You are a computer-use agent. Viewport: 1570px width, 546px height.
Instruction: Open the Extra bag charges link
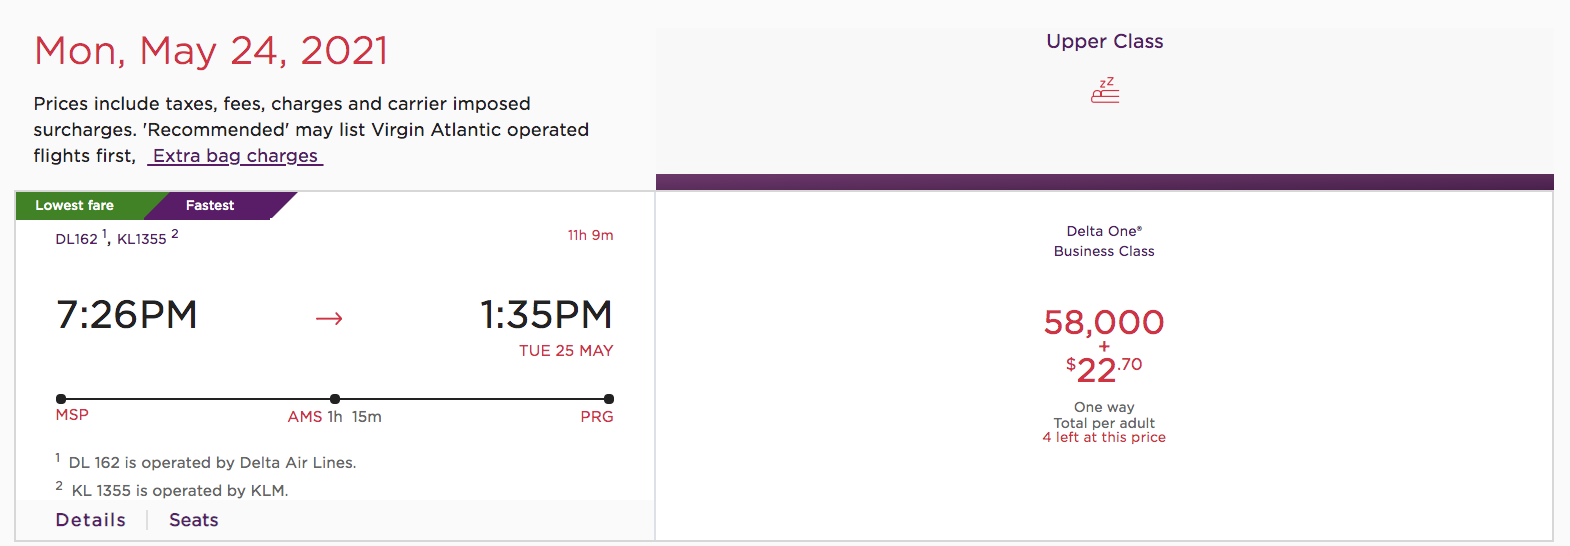coord(235,156)
